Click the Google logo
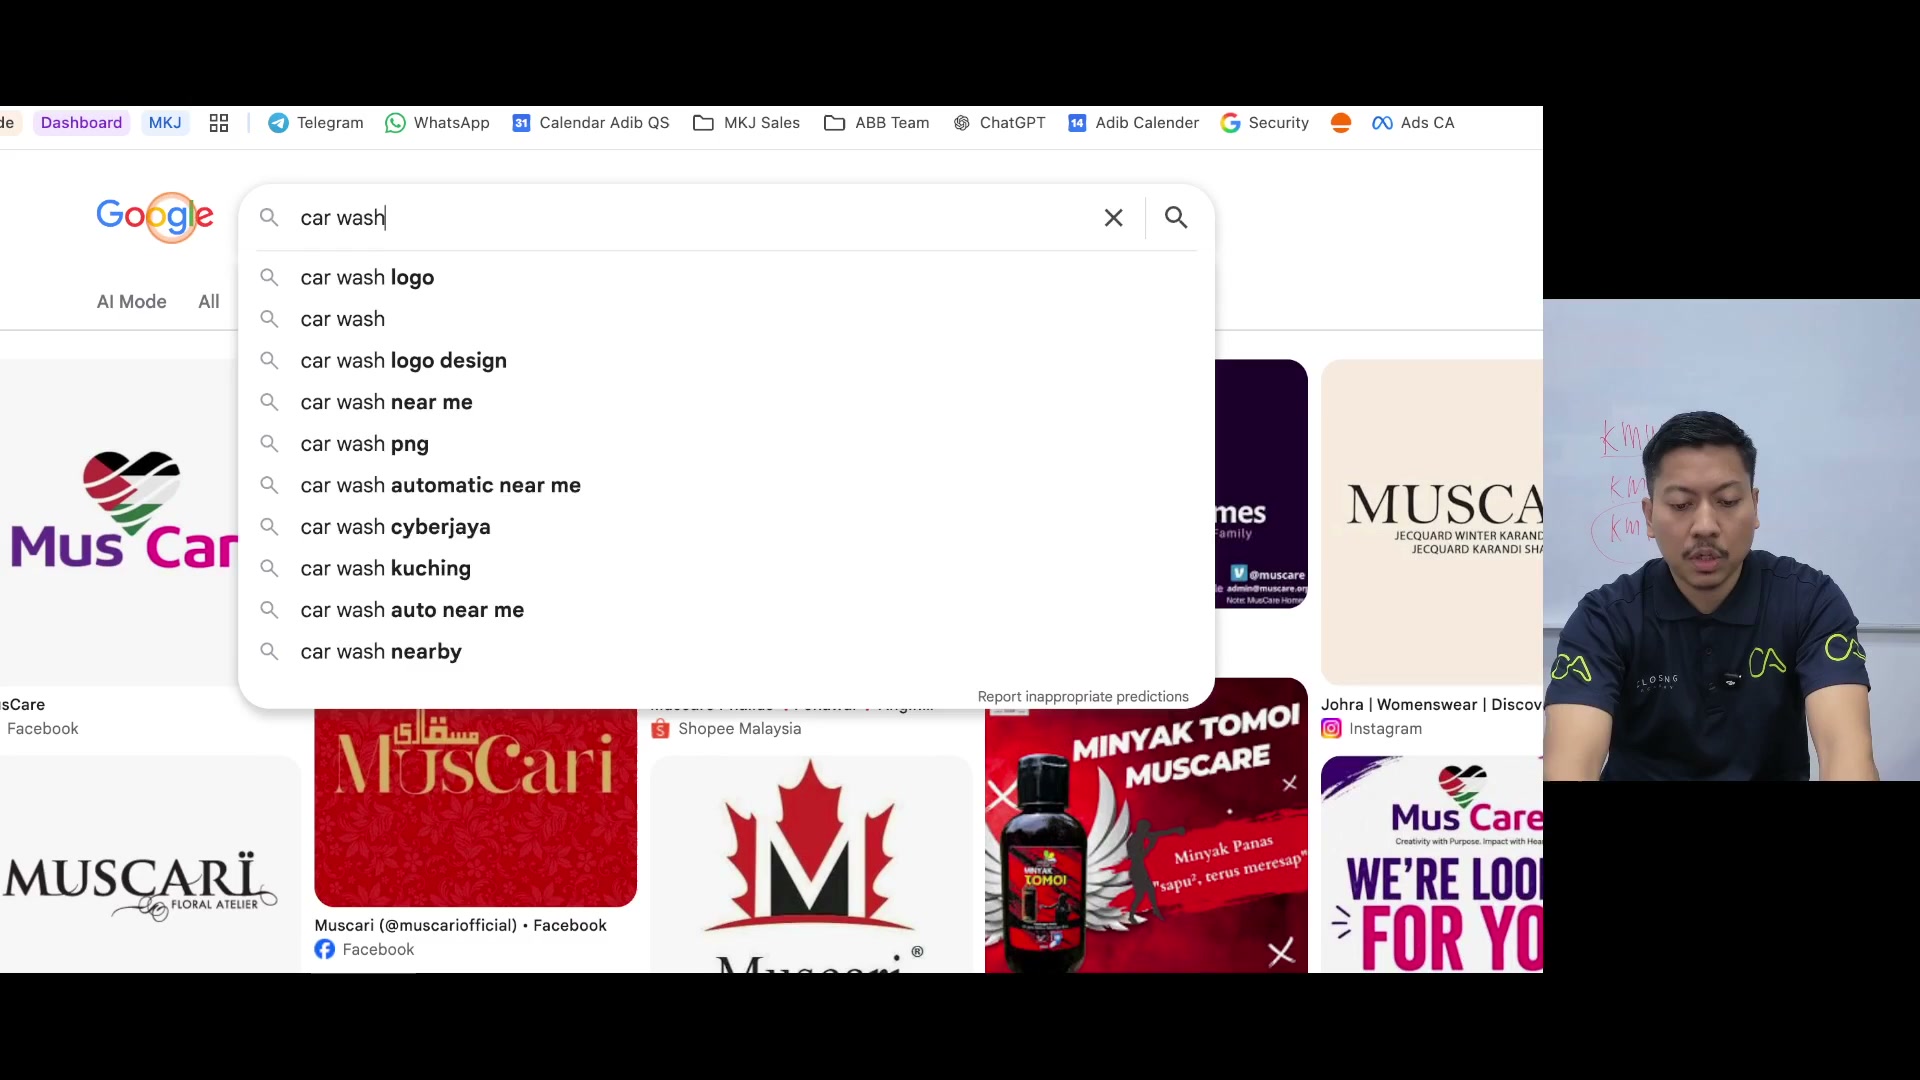Viewport: 1920px width, 1080px height. coord(155,217)
